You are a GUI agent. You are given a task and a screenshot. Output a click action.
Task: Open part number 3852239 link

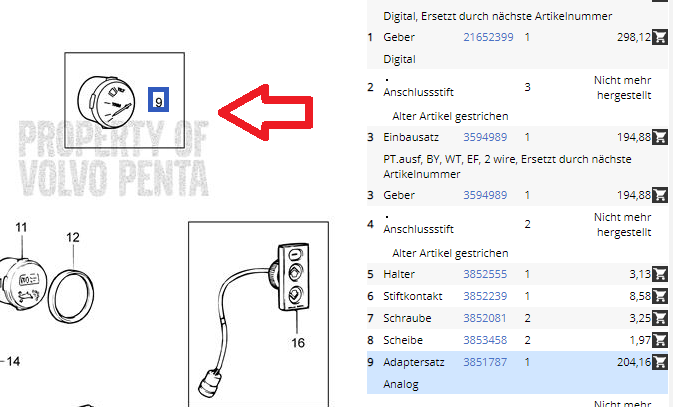(485, 296)
